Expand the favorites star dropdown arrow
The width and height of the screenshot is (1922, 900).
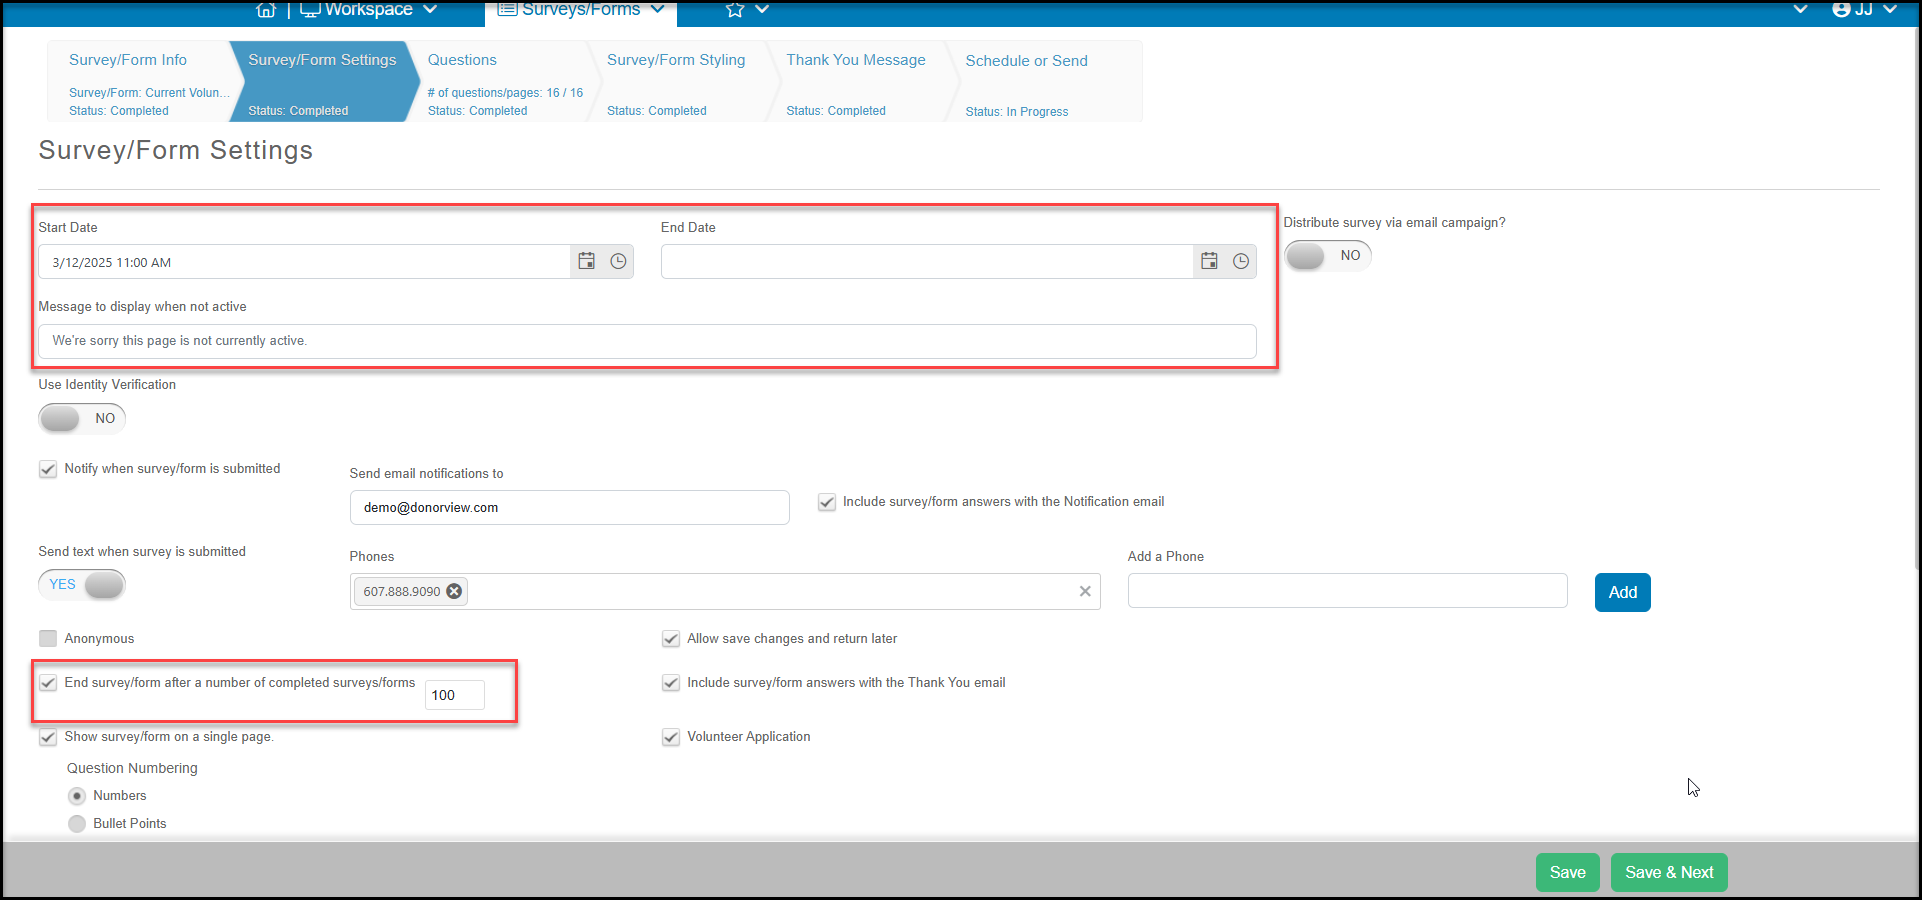(x=762, y=9)
